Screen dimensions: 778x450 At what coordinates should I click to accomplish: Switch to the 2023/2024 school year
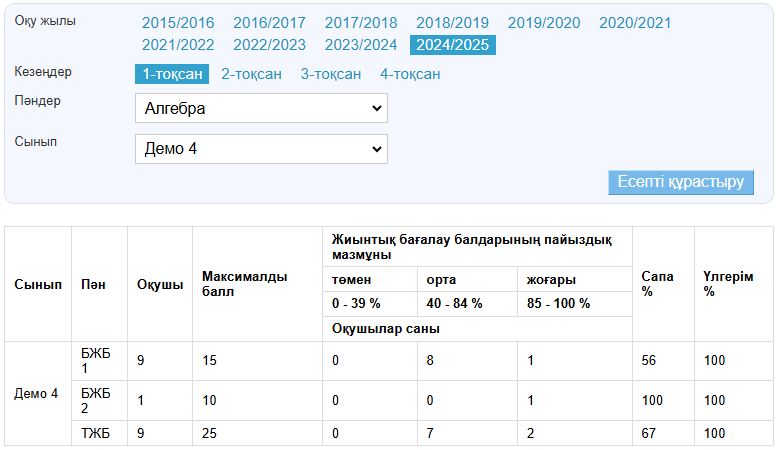point(361,45)
